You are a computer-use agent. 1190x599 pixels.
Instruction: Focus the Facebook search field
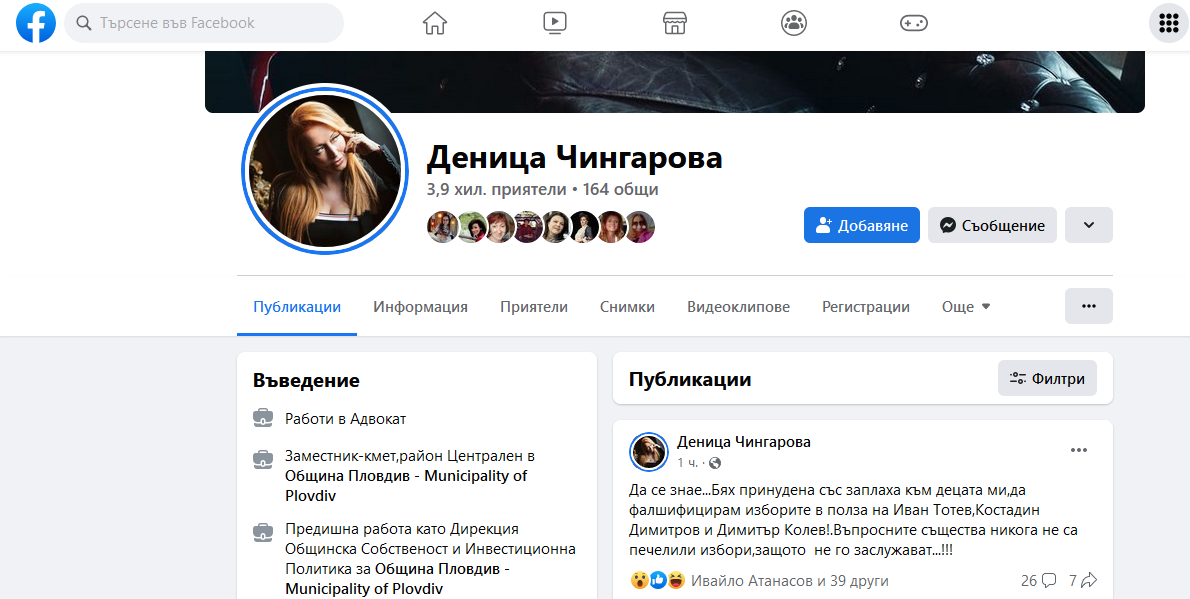[x=204, y=23]
